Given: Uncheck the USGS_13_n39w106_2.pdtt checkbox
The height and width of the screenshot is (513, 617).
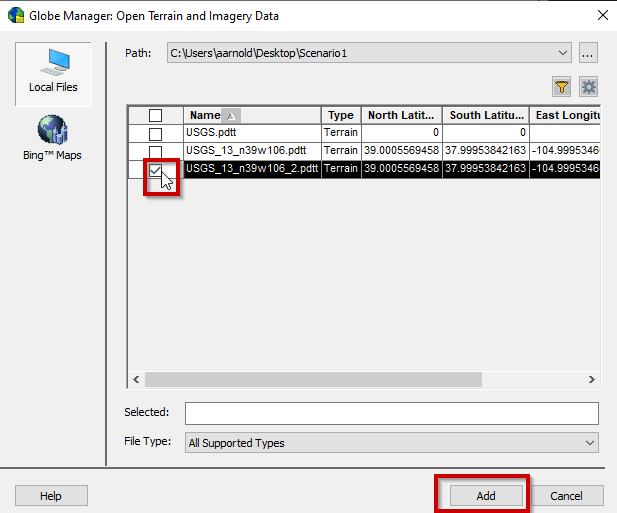Looking at the screenshot, I should pos(155,170).
